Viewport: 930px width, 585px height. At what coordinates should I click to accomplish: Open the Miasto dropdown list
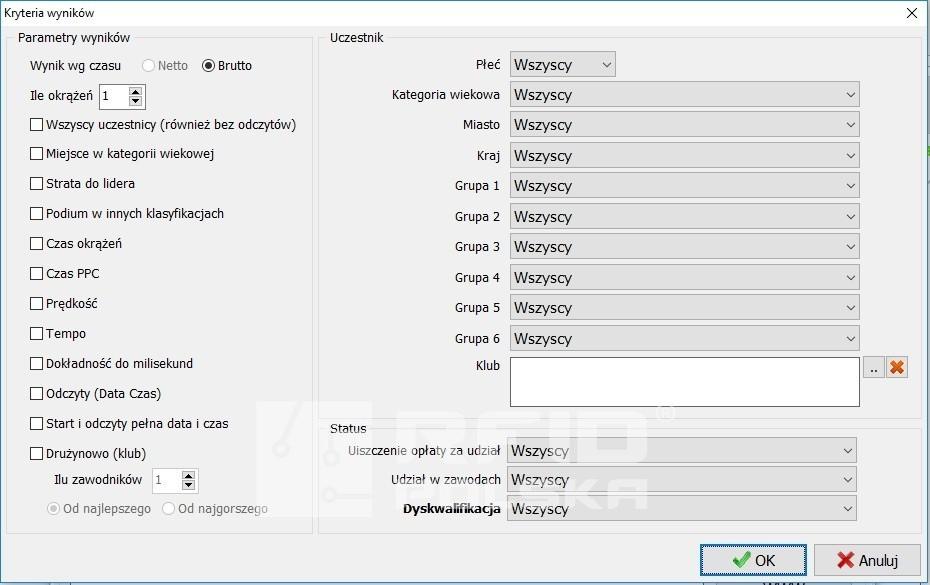(684, 125)
